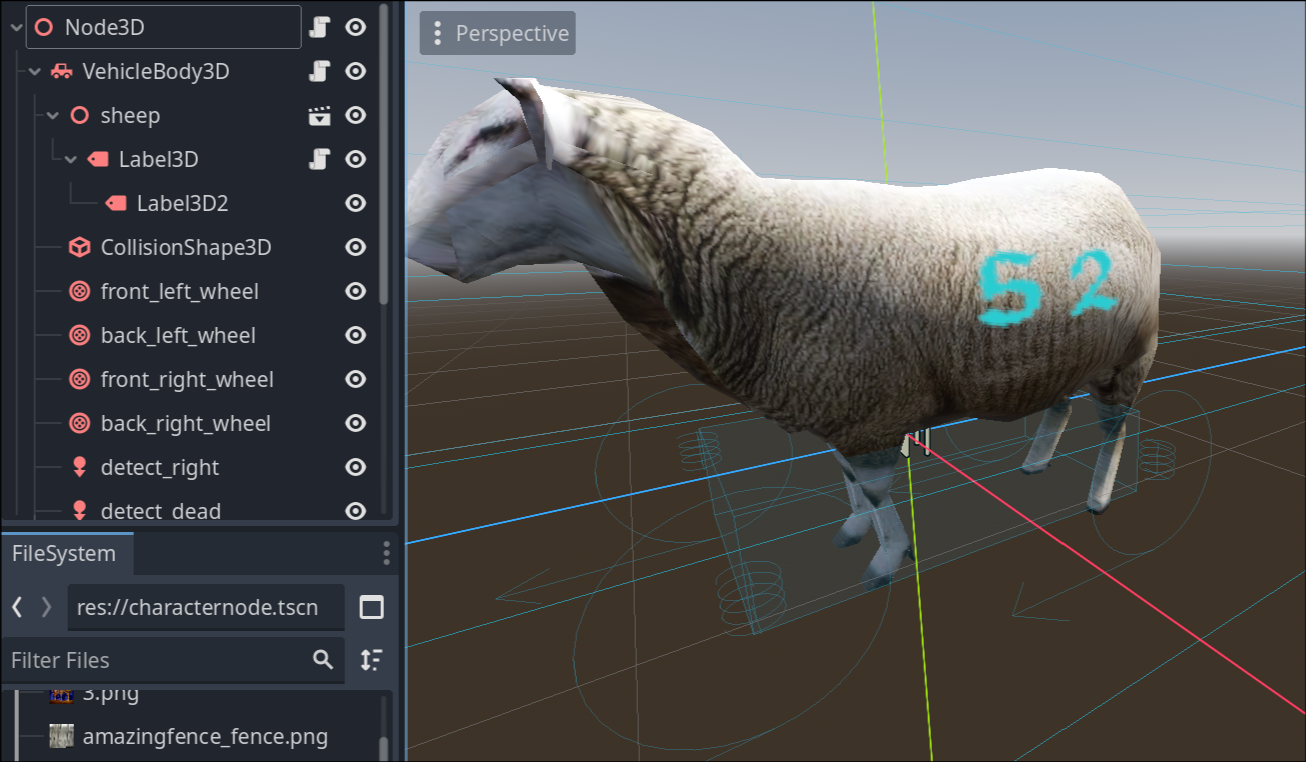Select the amazingfence_fence.png file
Image resolution: width=1306 pixels, height=762 pixels.
(203, 737)
